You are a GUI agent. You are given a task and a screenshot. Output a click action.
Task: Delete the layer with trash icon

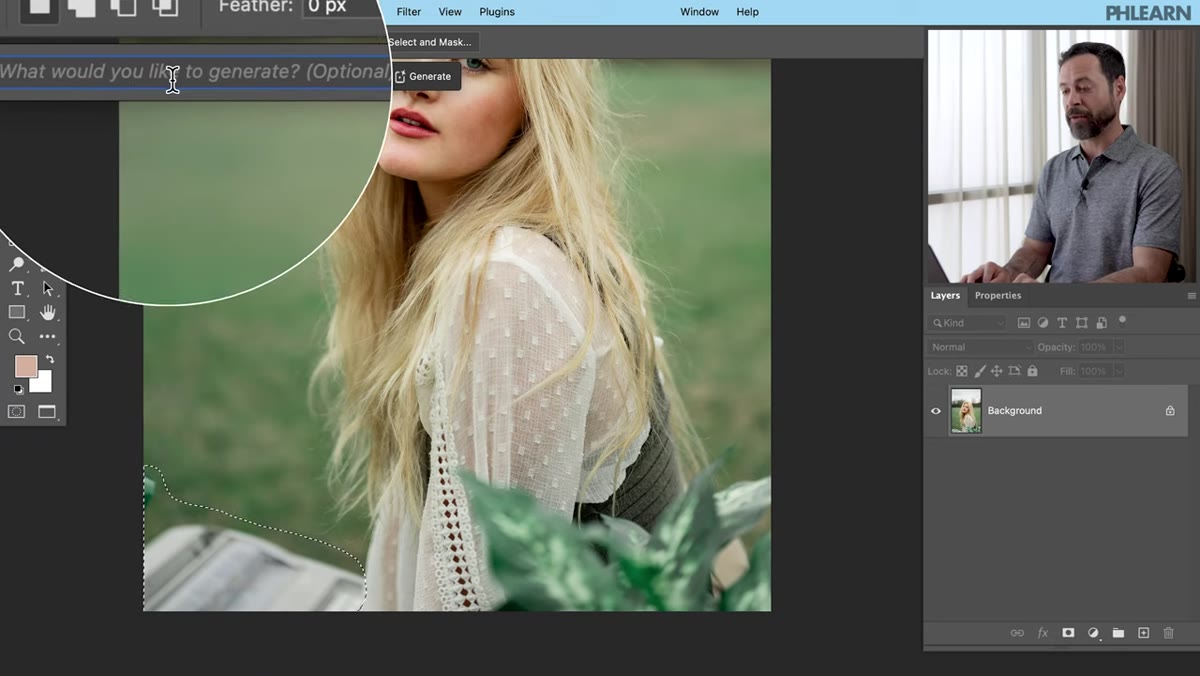tap(1168, 633)
